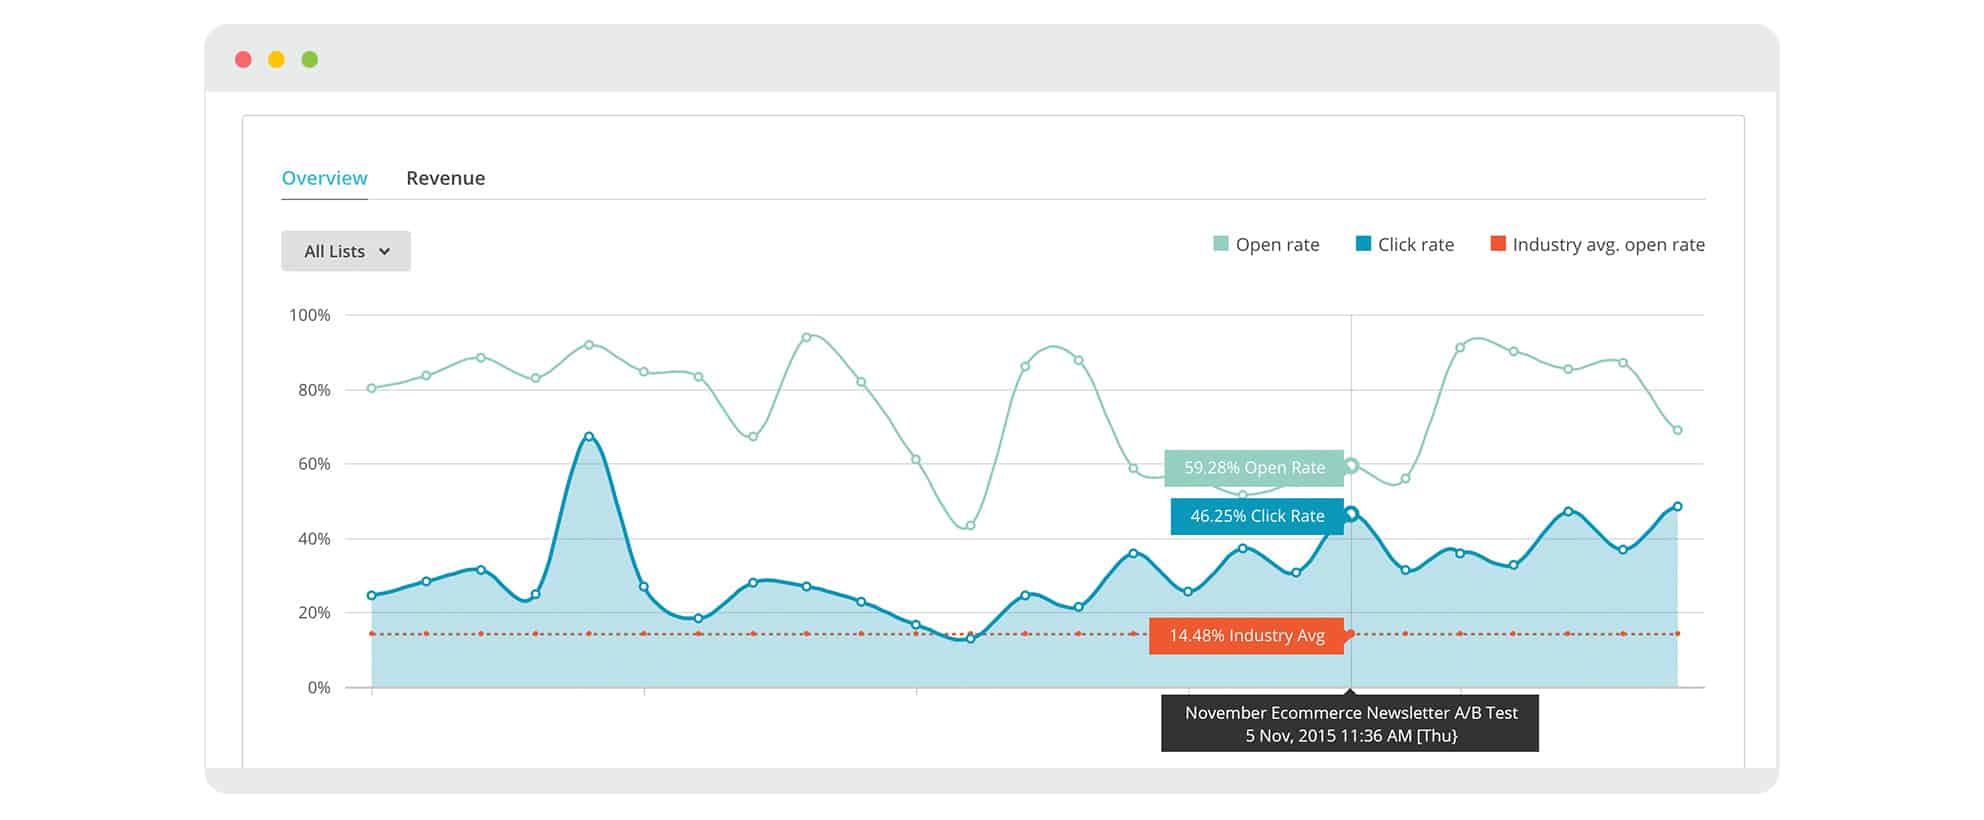Click the highlighted open rate data point
Screen dimensions: 1984x820
[x=1351, y=465]
